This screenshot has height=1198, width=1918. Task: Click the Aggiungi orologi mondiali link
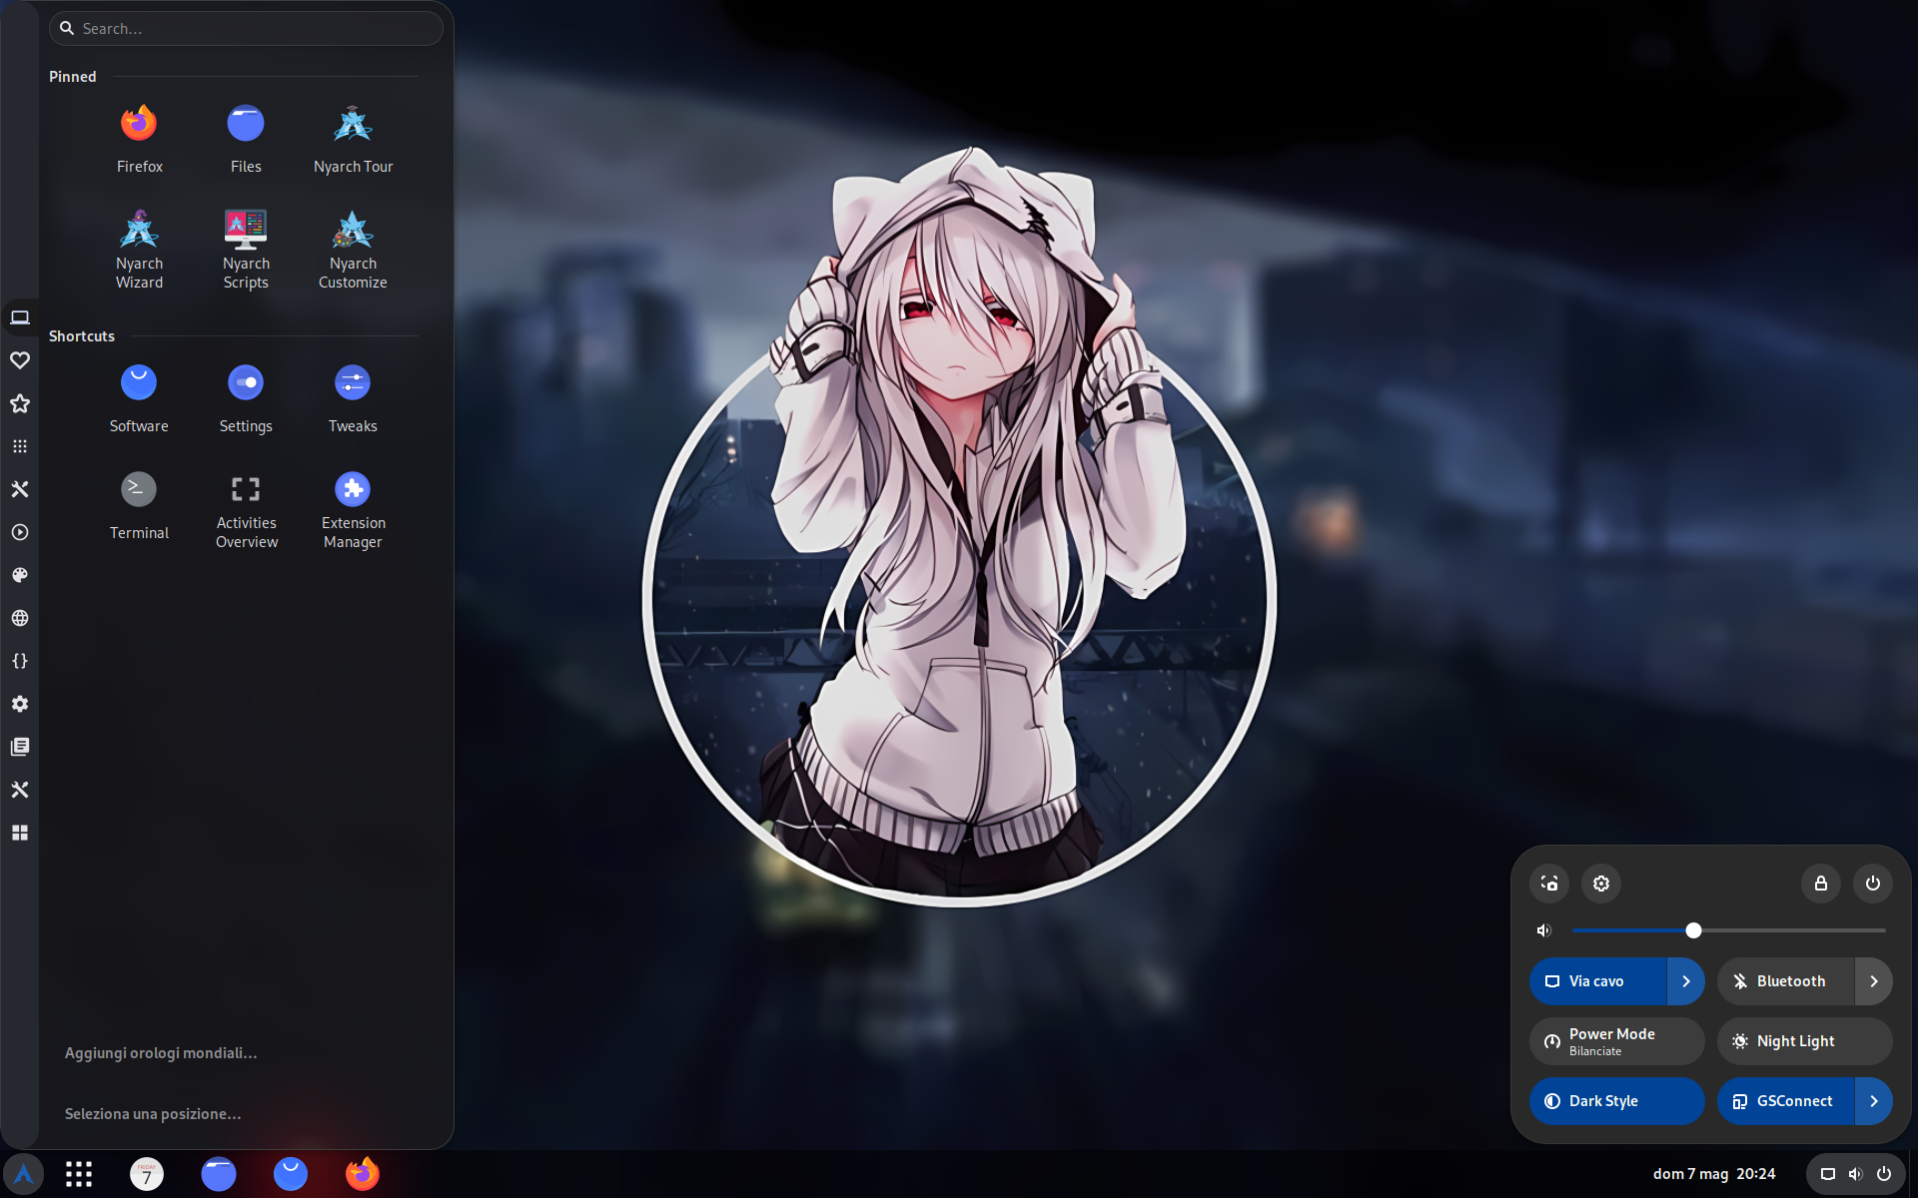161,1053
